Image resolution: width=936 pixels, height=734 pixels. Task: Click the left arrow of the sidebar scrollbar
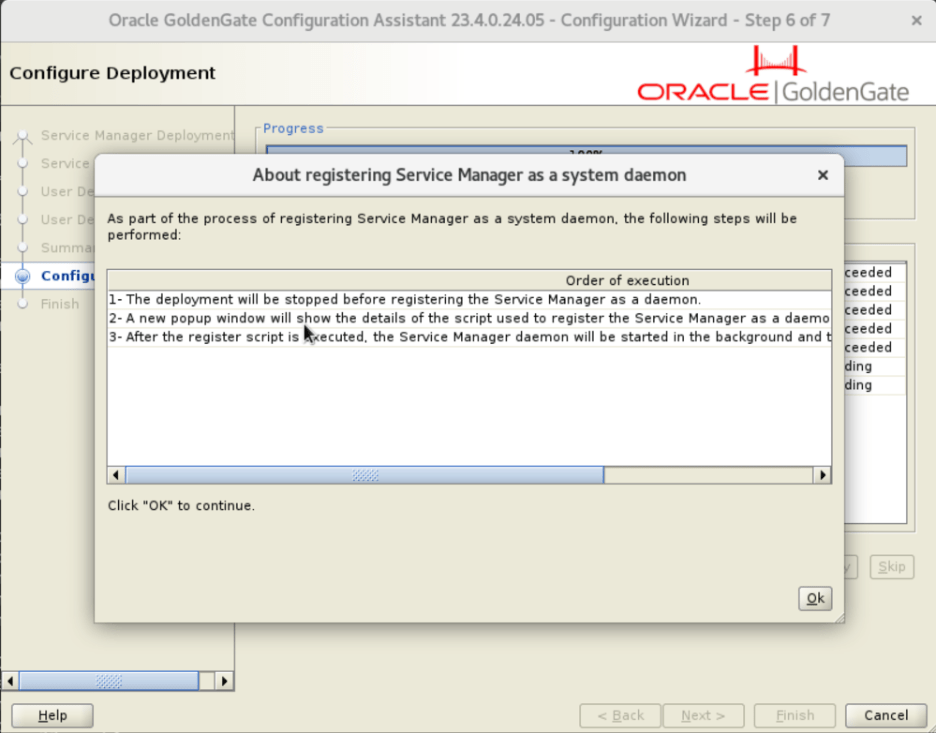pos(10,681)
